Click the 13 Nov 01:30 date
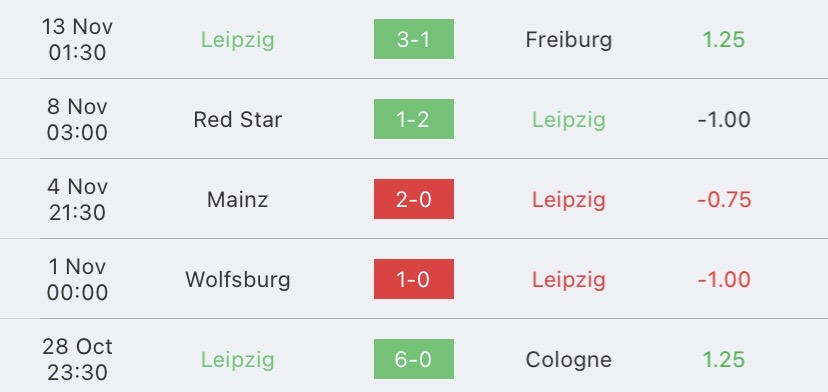This screenshot has height=392, width=828. click(78, 40)
